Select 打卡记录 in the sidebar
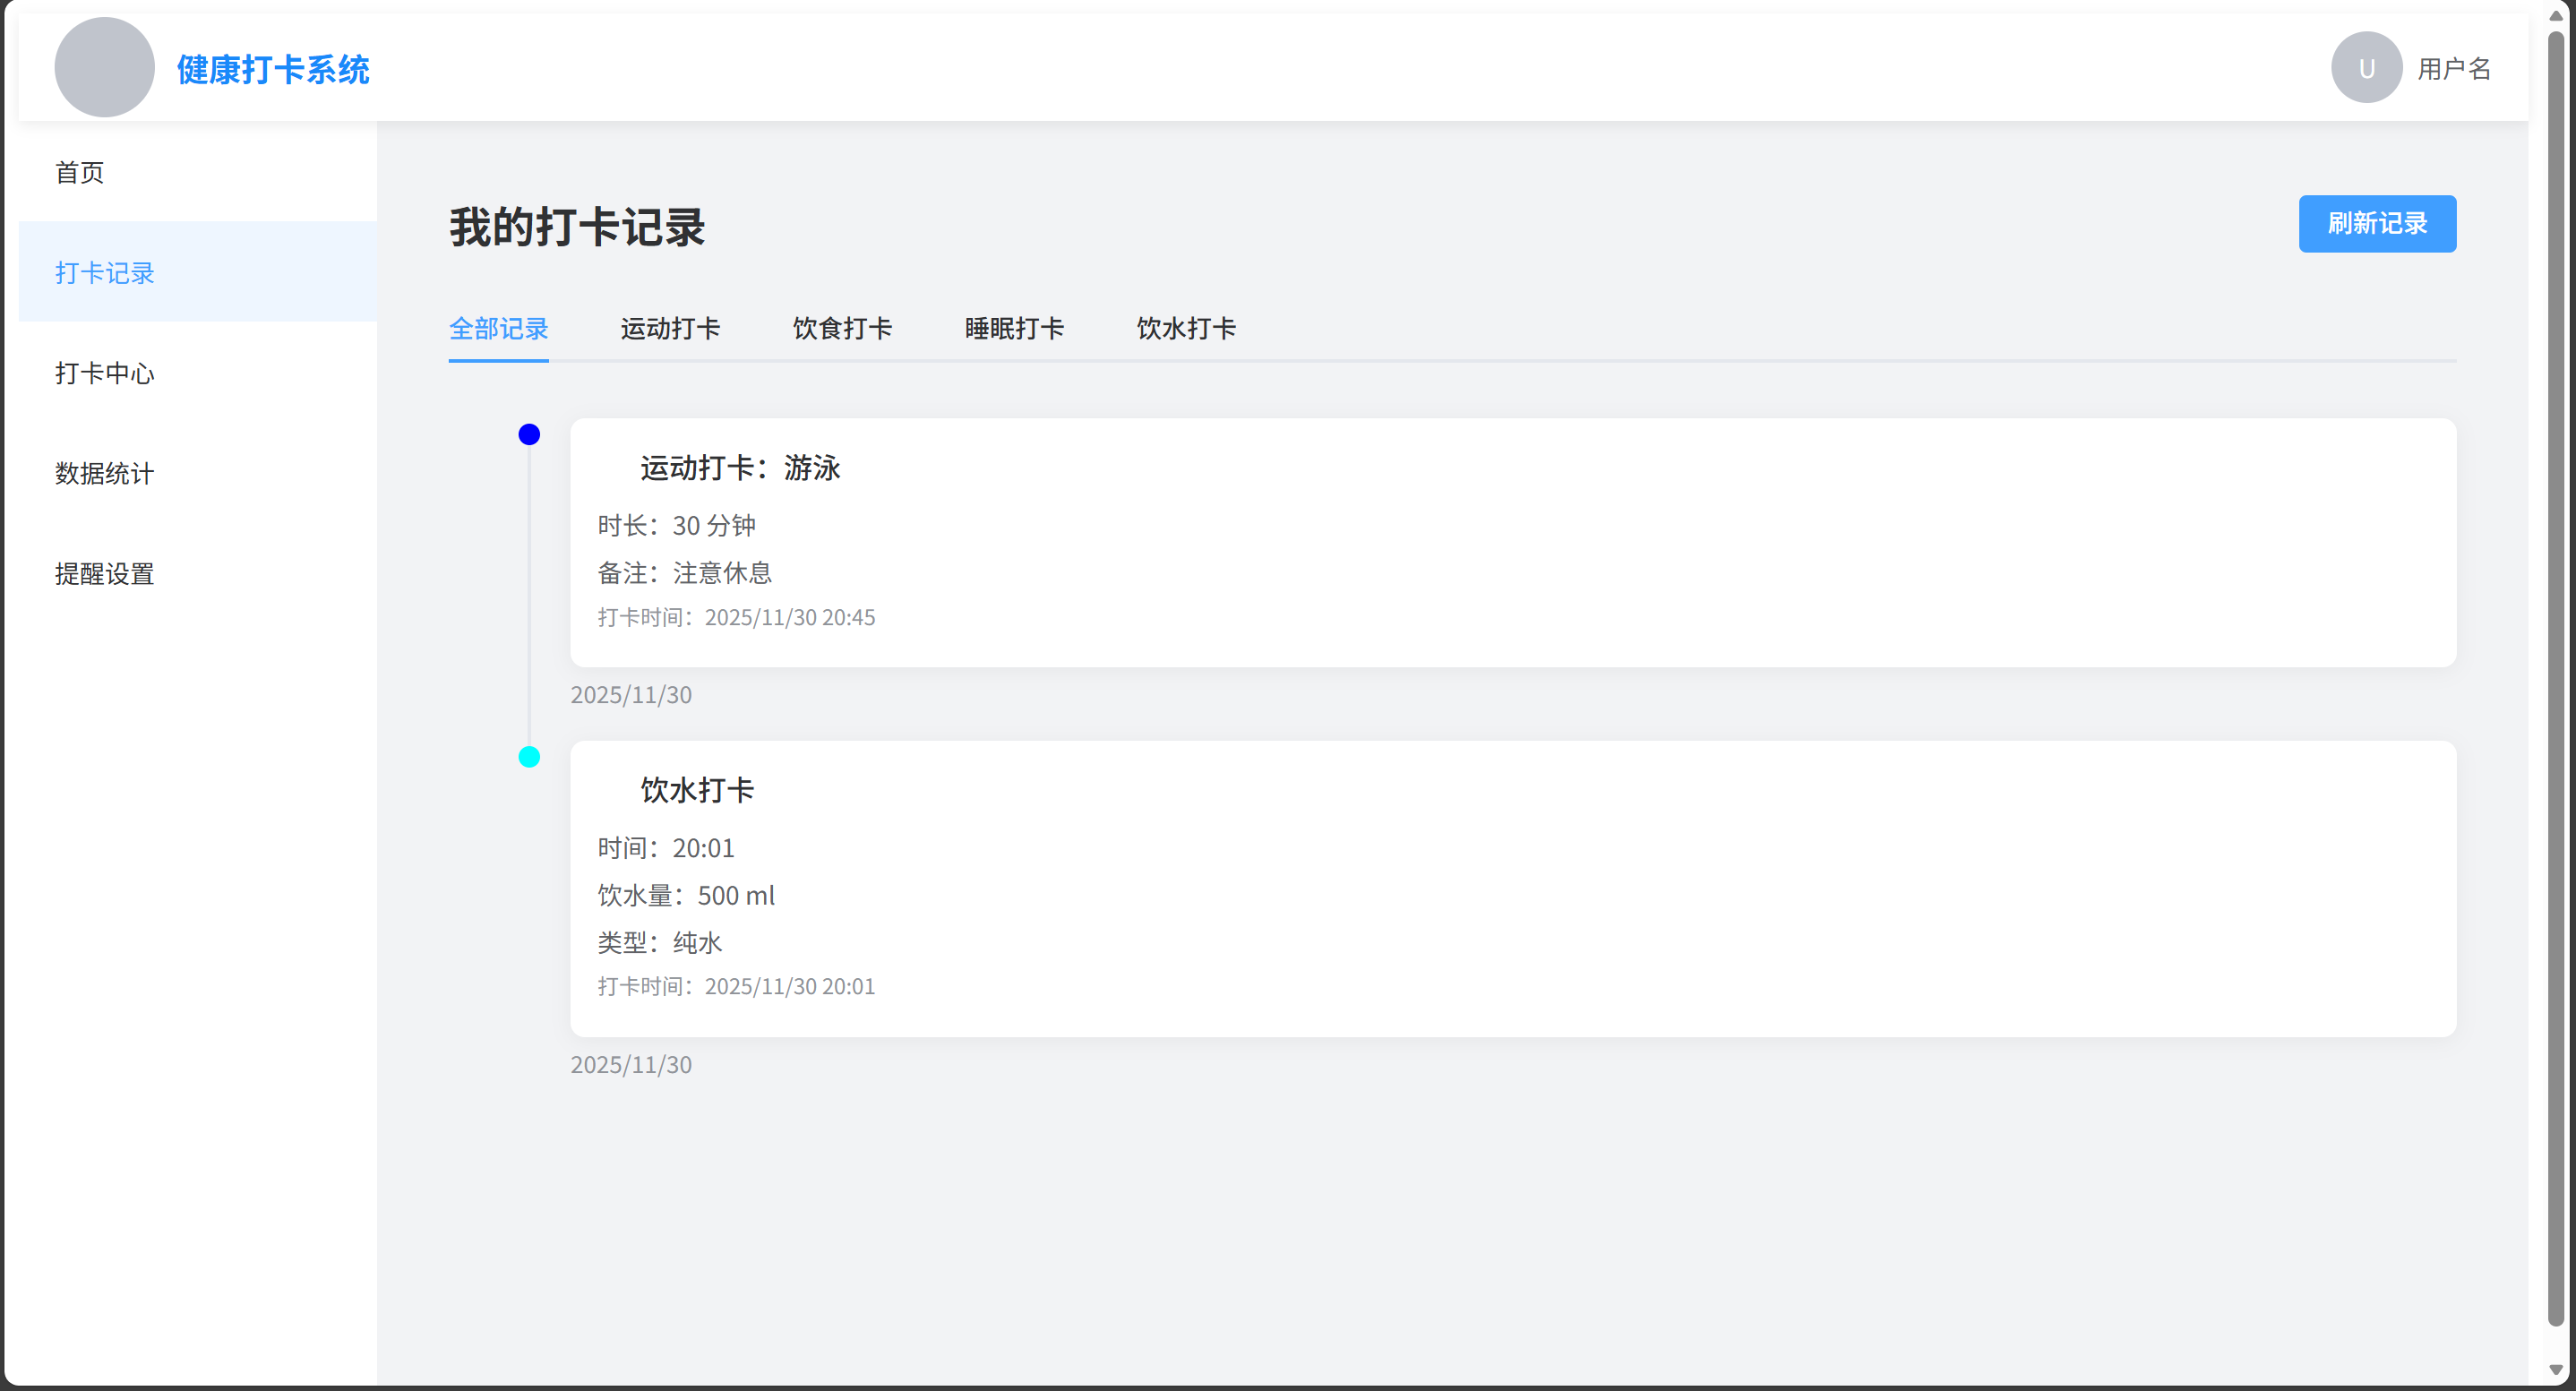The image size is (2576, 1391). (105, 272)
